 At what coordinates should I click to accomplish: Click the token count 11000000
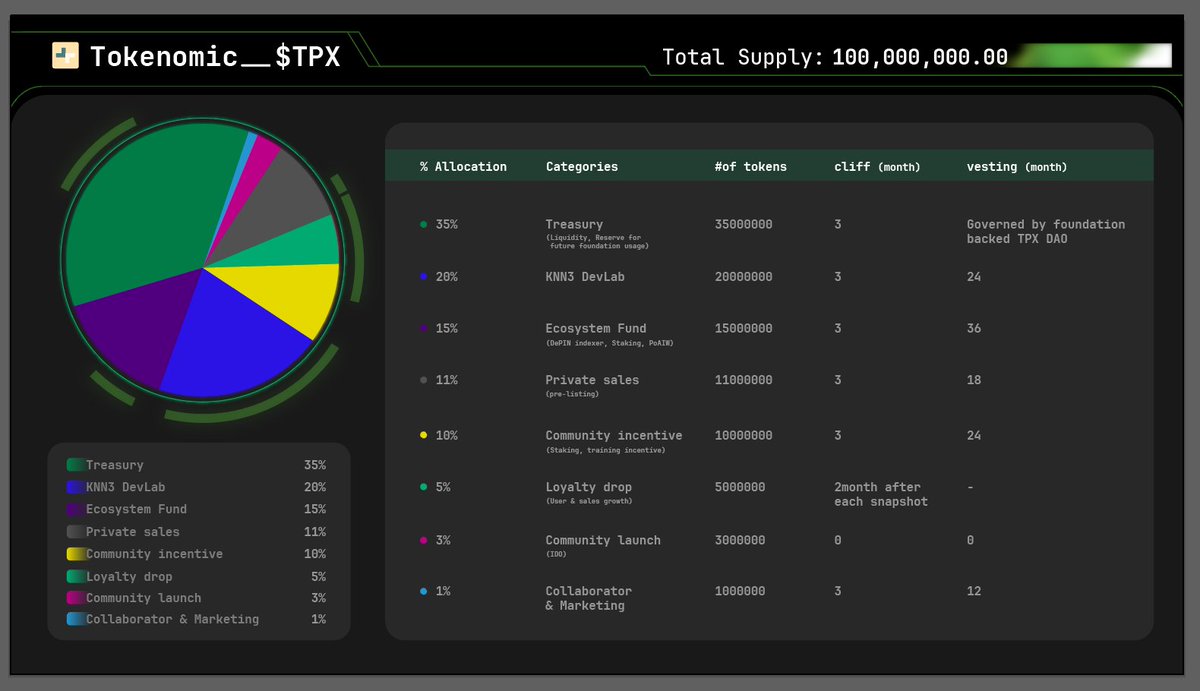tap(744, 380)
